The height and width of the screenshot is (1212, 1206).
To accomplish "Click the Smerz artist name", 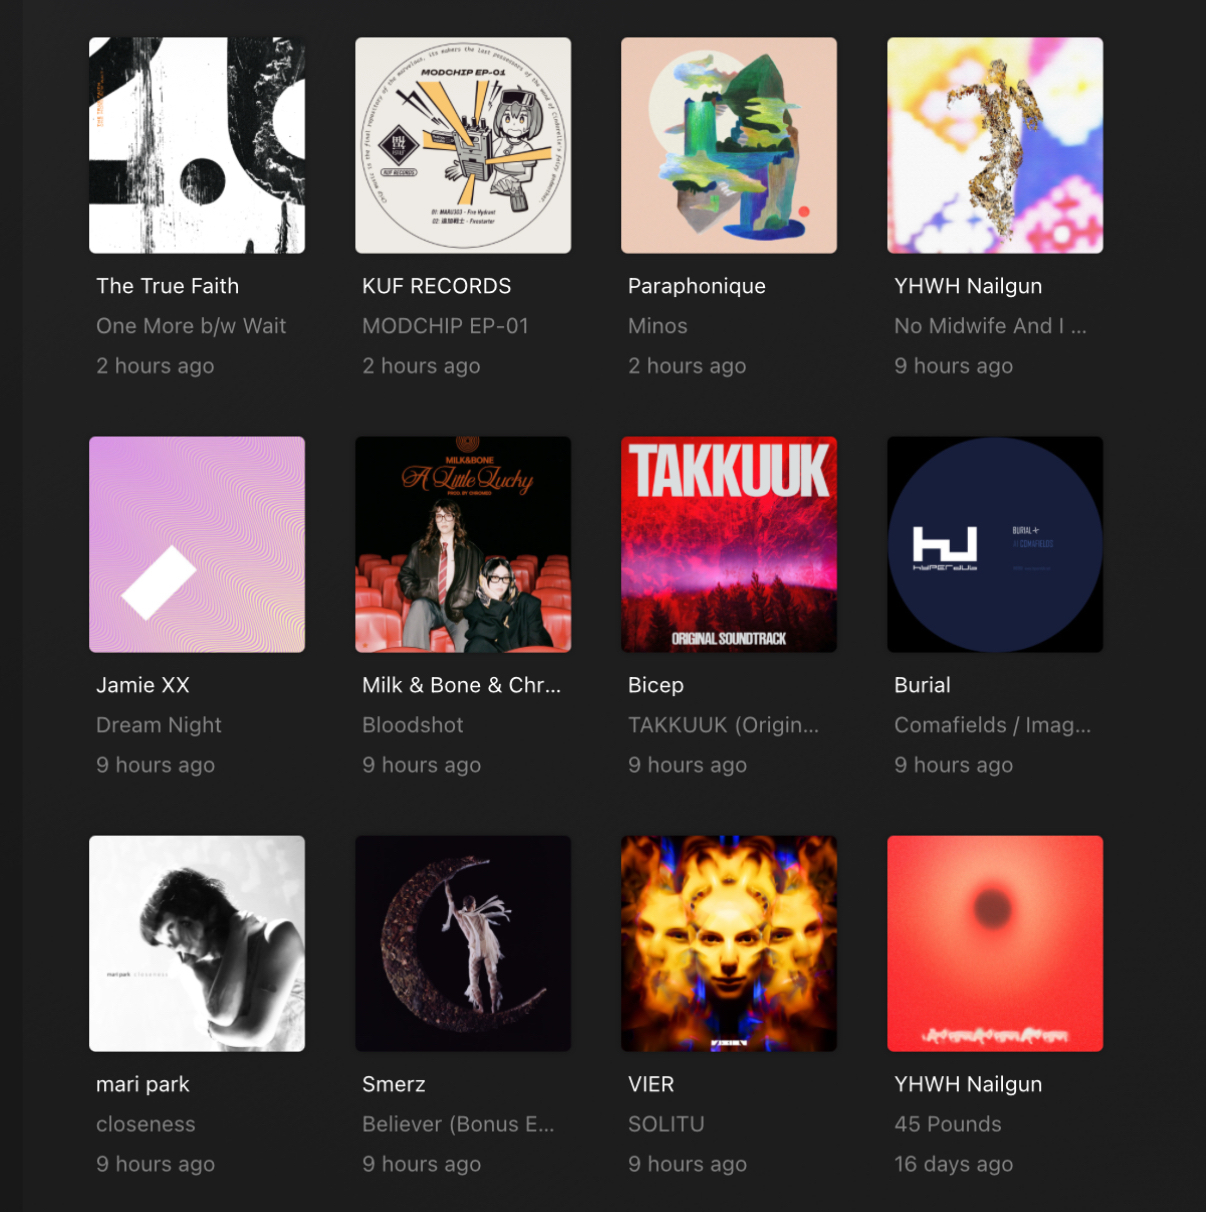I will [x=394, y=1084].
